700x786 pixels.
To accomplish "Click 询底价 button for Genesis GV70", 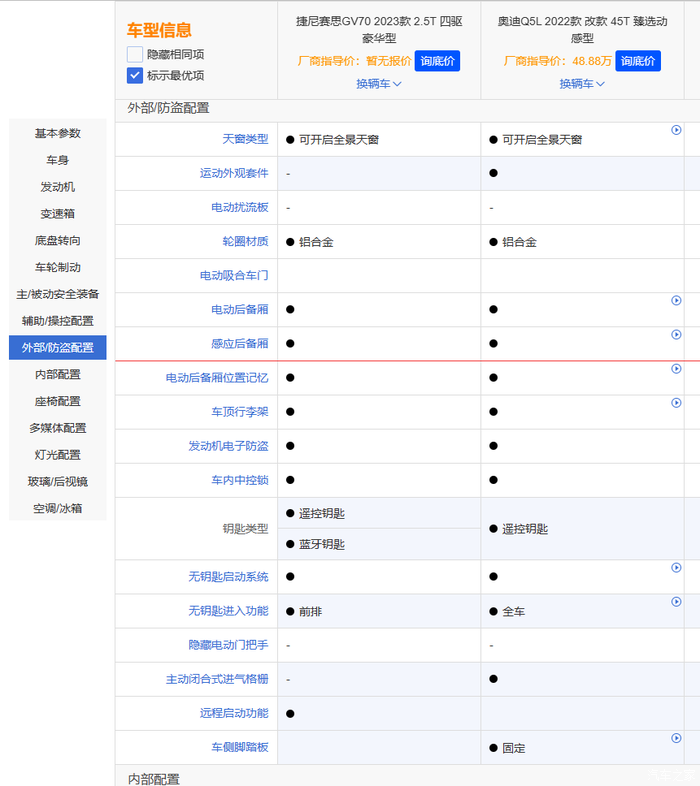I will (437, 61).
